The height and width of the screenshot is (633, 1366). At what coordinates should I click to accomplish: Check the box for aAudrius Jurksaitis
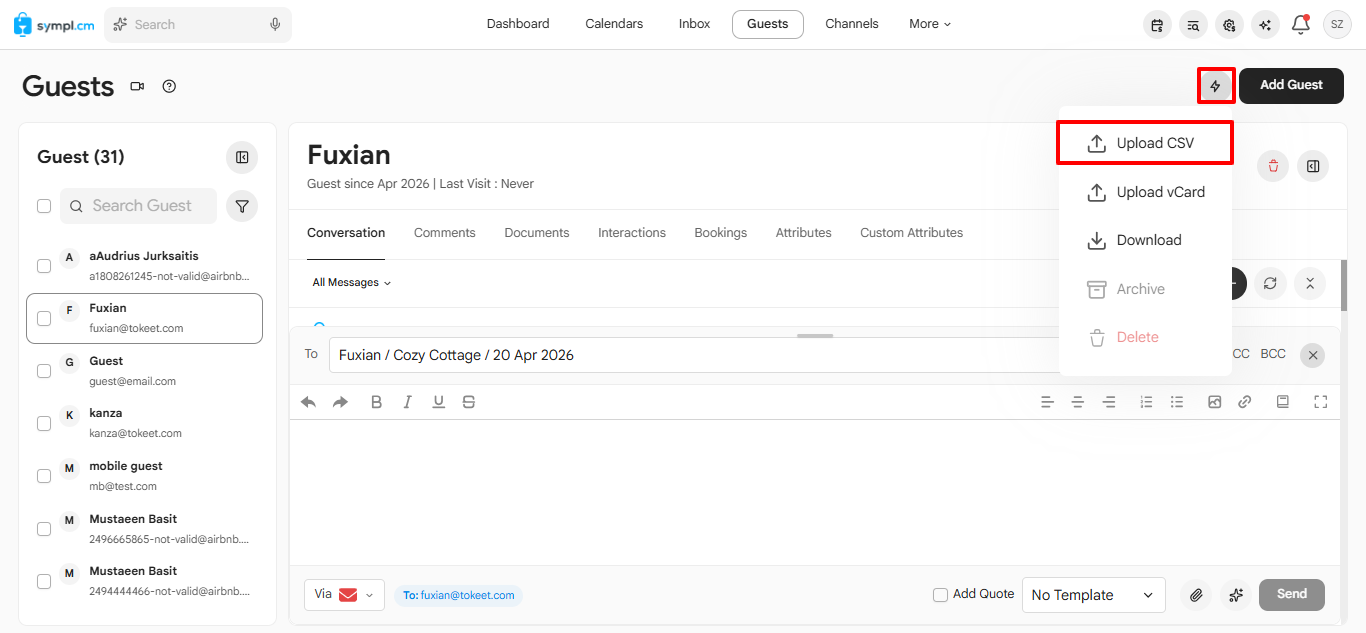click(44, 266)
